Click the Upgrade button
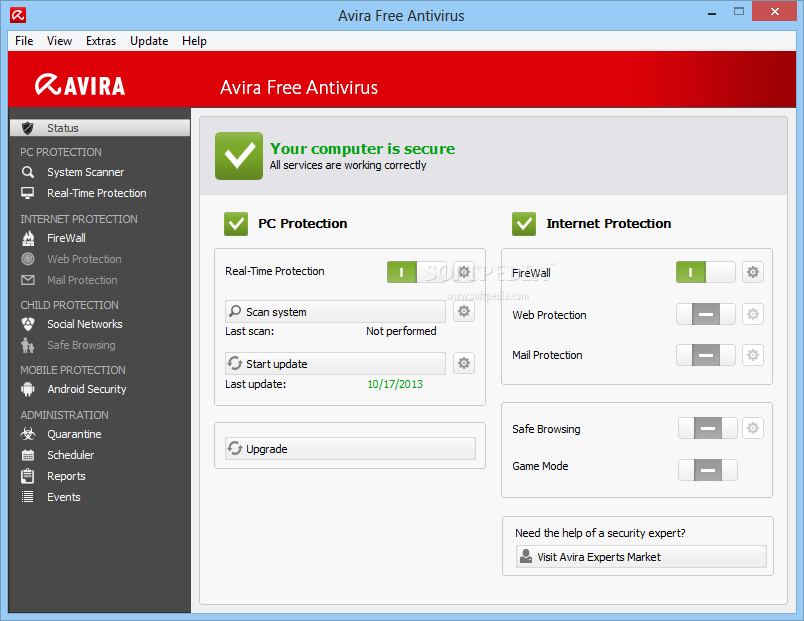The width and height of the screenshot is (804, 621). coord(350,449)
